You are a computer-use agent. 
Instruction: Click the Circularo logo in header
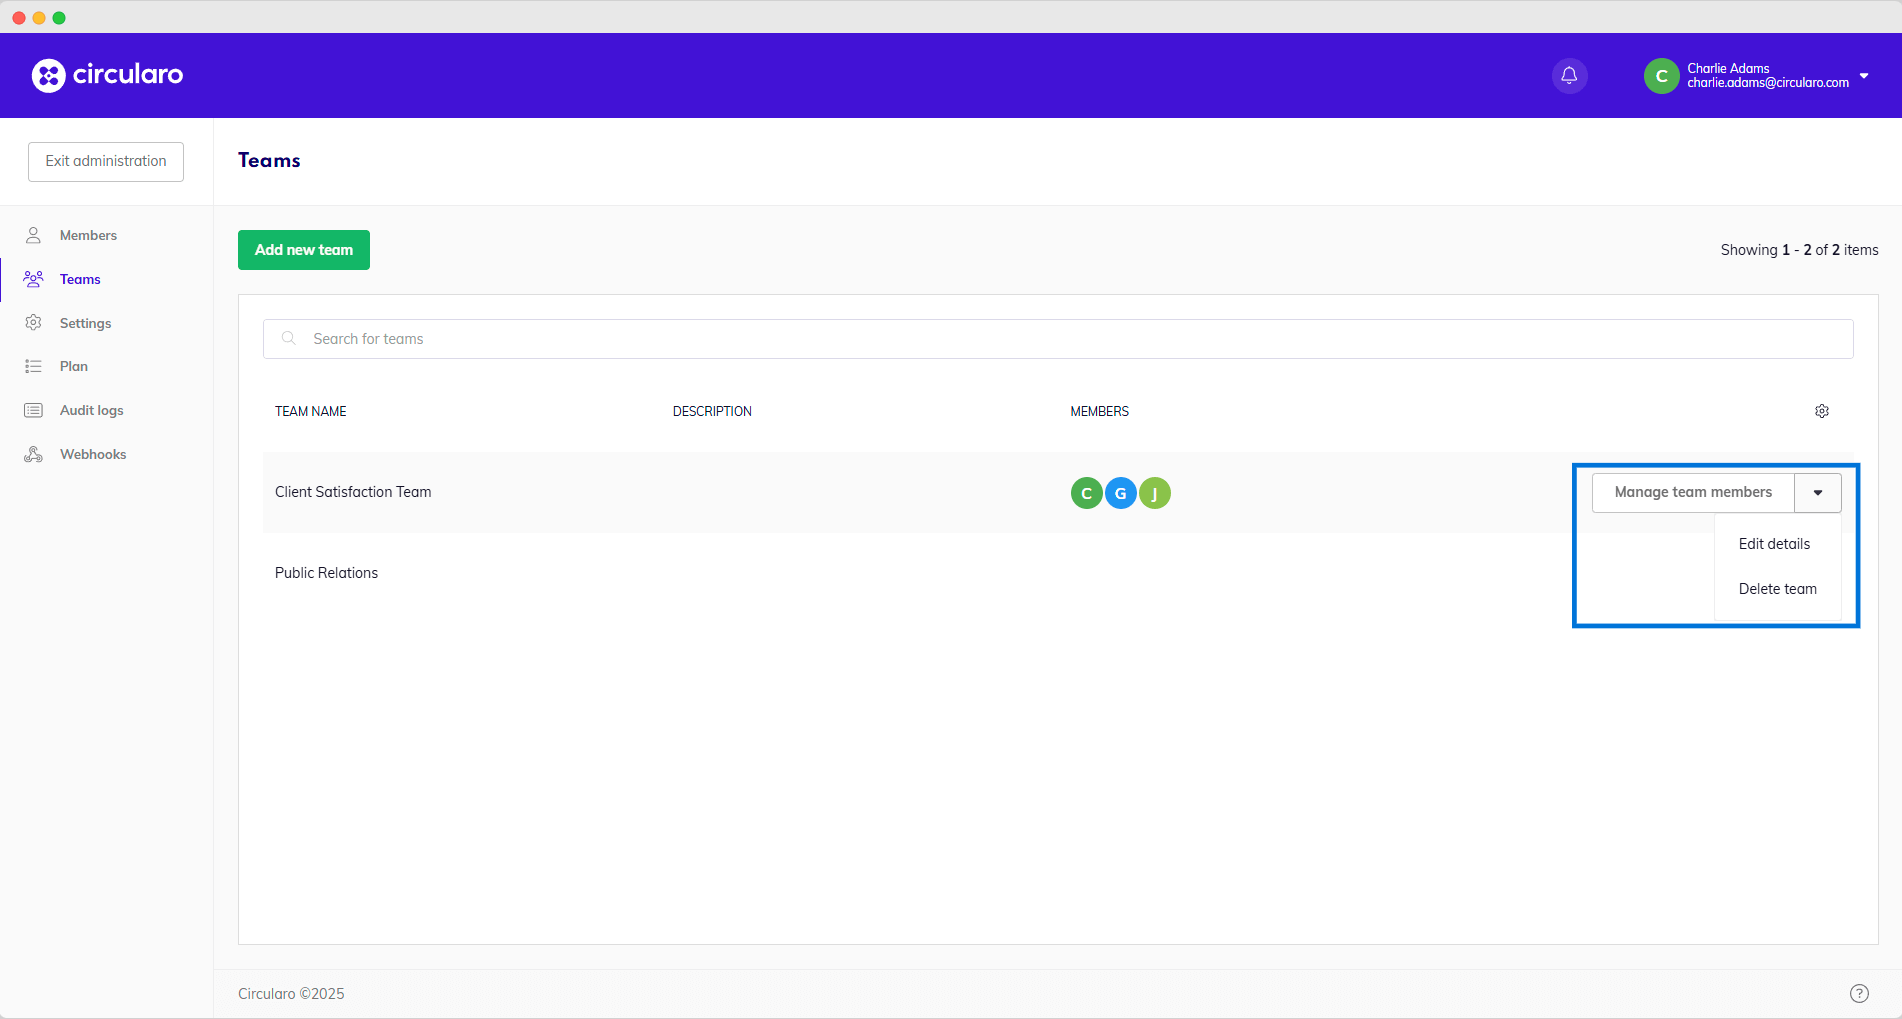click(x=107, y=75)
